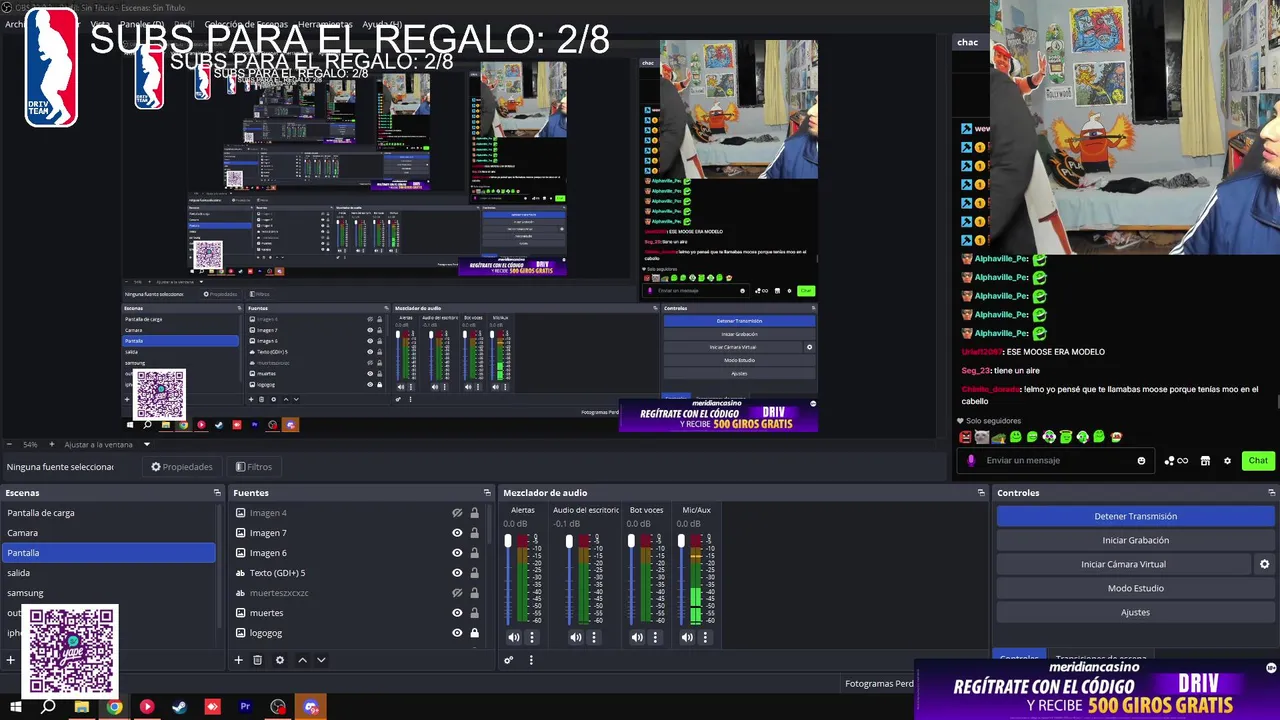The width and height of the screenshot is (1280, 720).
Task: Open Ajustar a la ventana dropdown
Action: pos(106,445)
